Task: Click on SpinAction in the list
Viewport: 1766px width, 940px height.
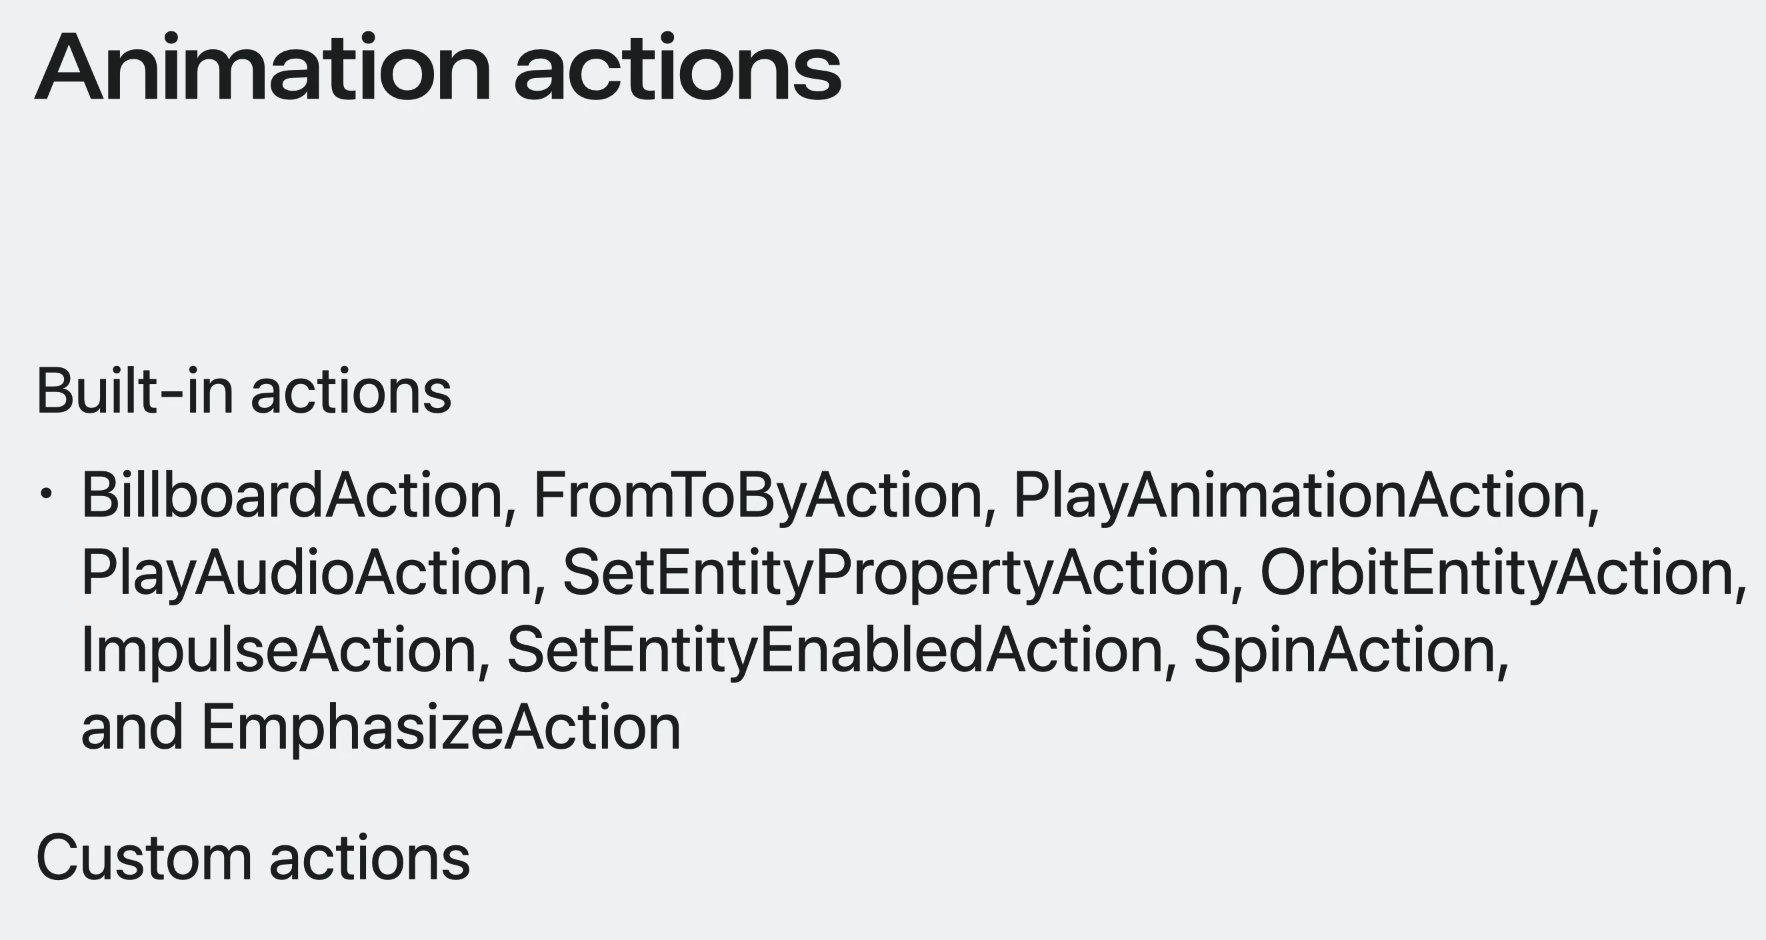Action: coord(1343,650)
